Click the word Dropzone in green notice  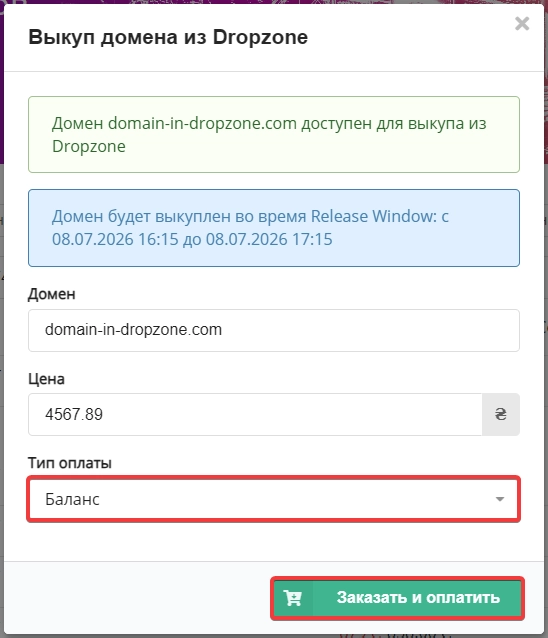click(89, 146)
